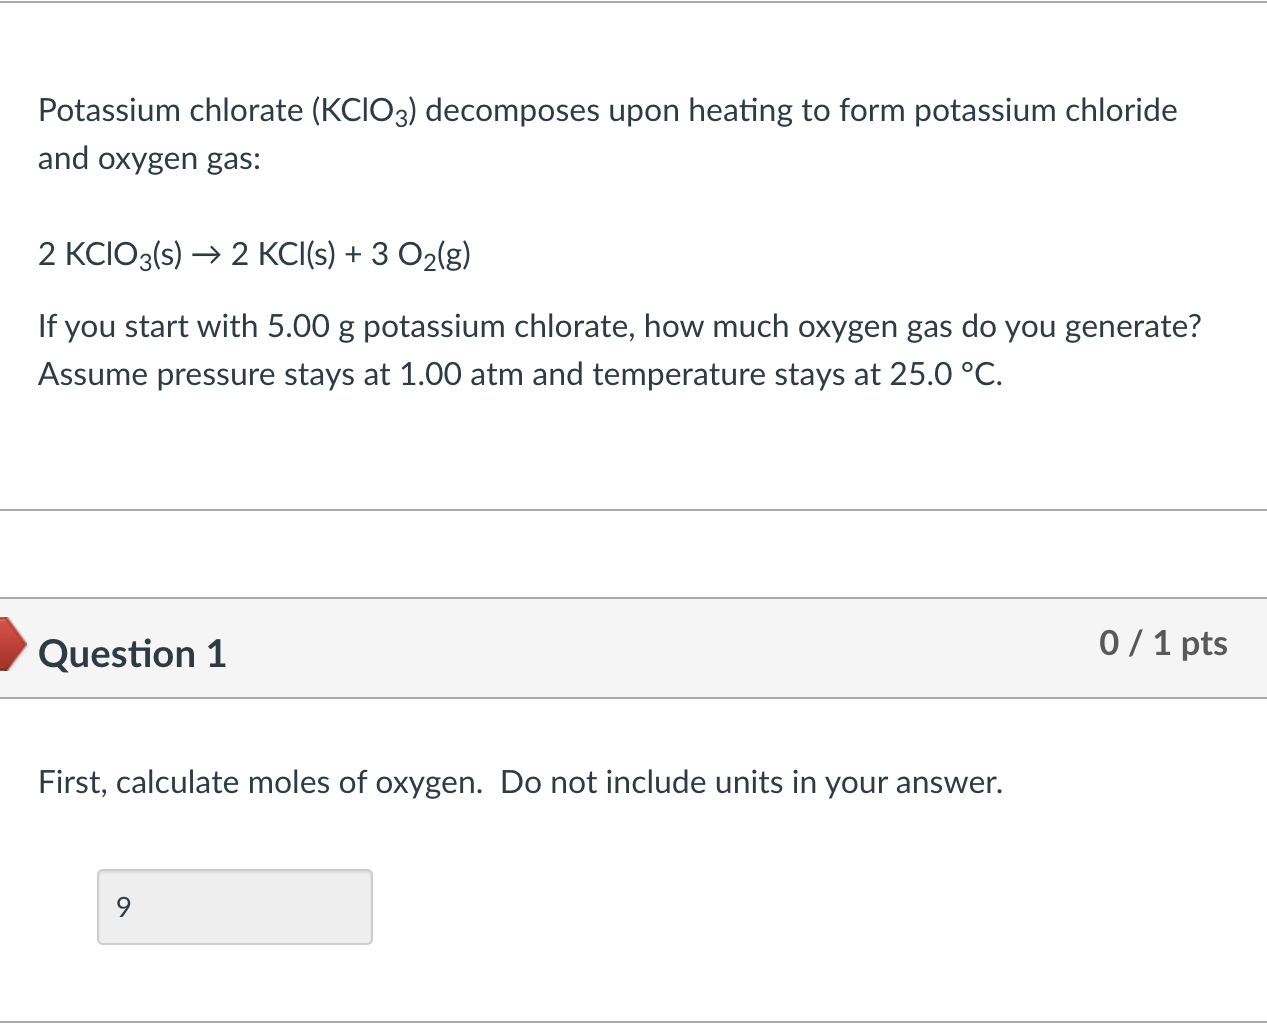Click the question prompt about moles of oxygen
The width and height of the screenshot is (1267, 1024).
click(519, 782)
